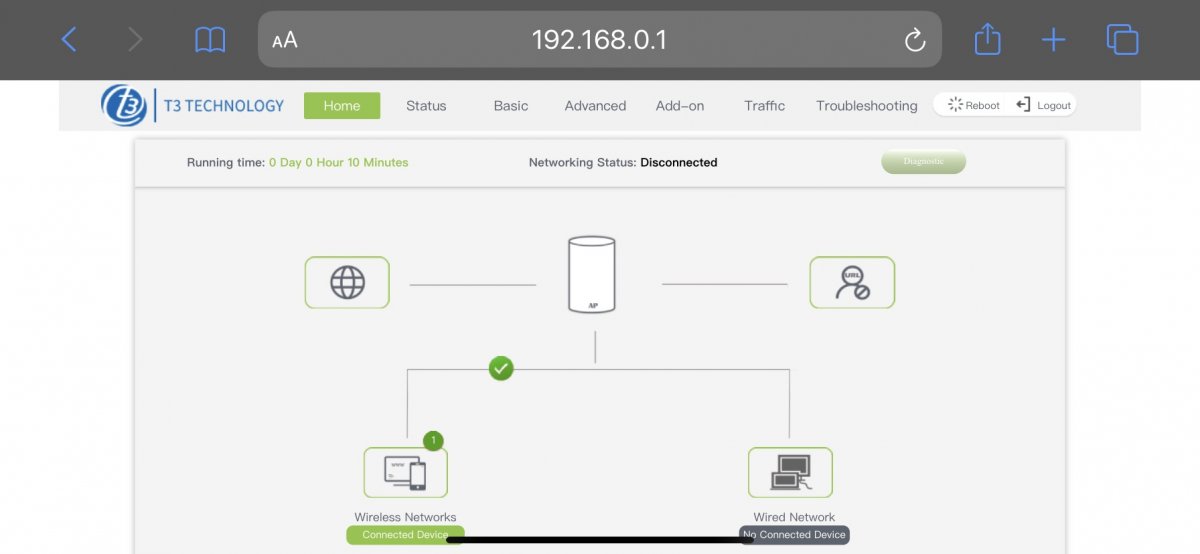Click the Wireless Networks label
This screenshot has height=554, width=1200.
coord(405,517)
